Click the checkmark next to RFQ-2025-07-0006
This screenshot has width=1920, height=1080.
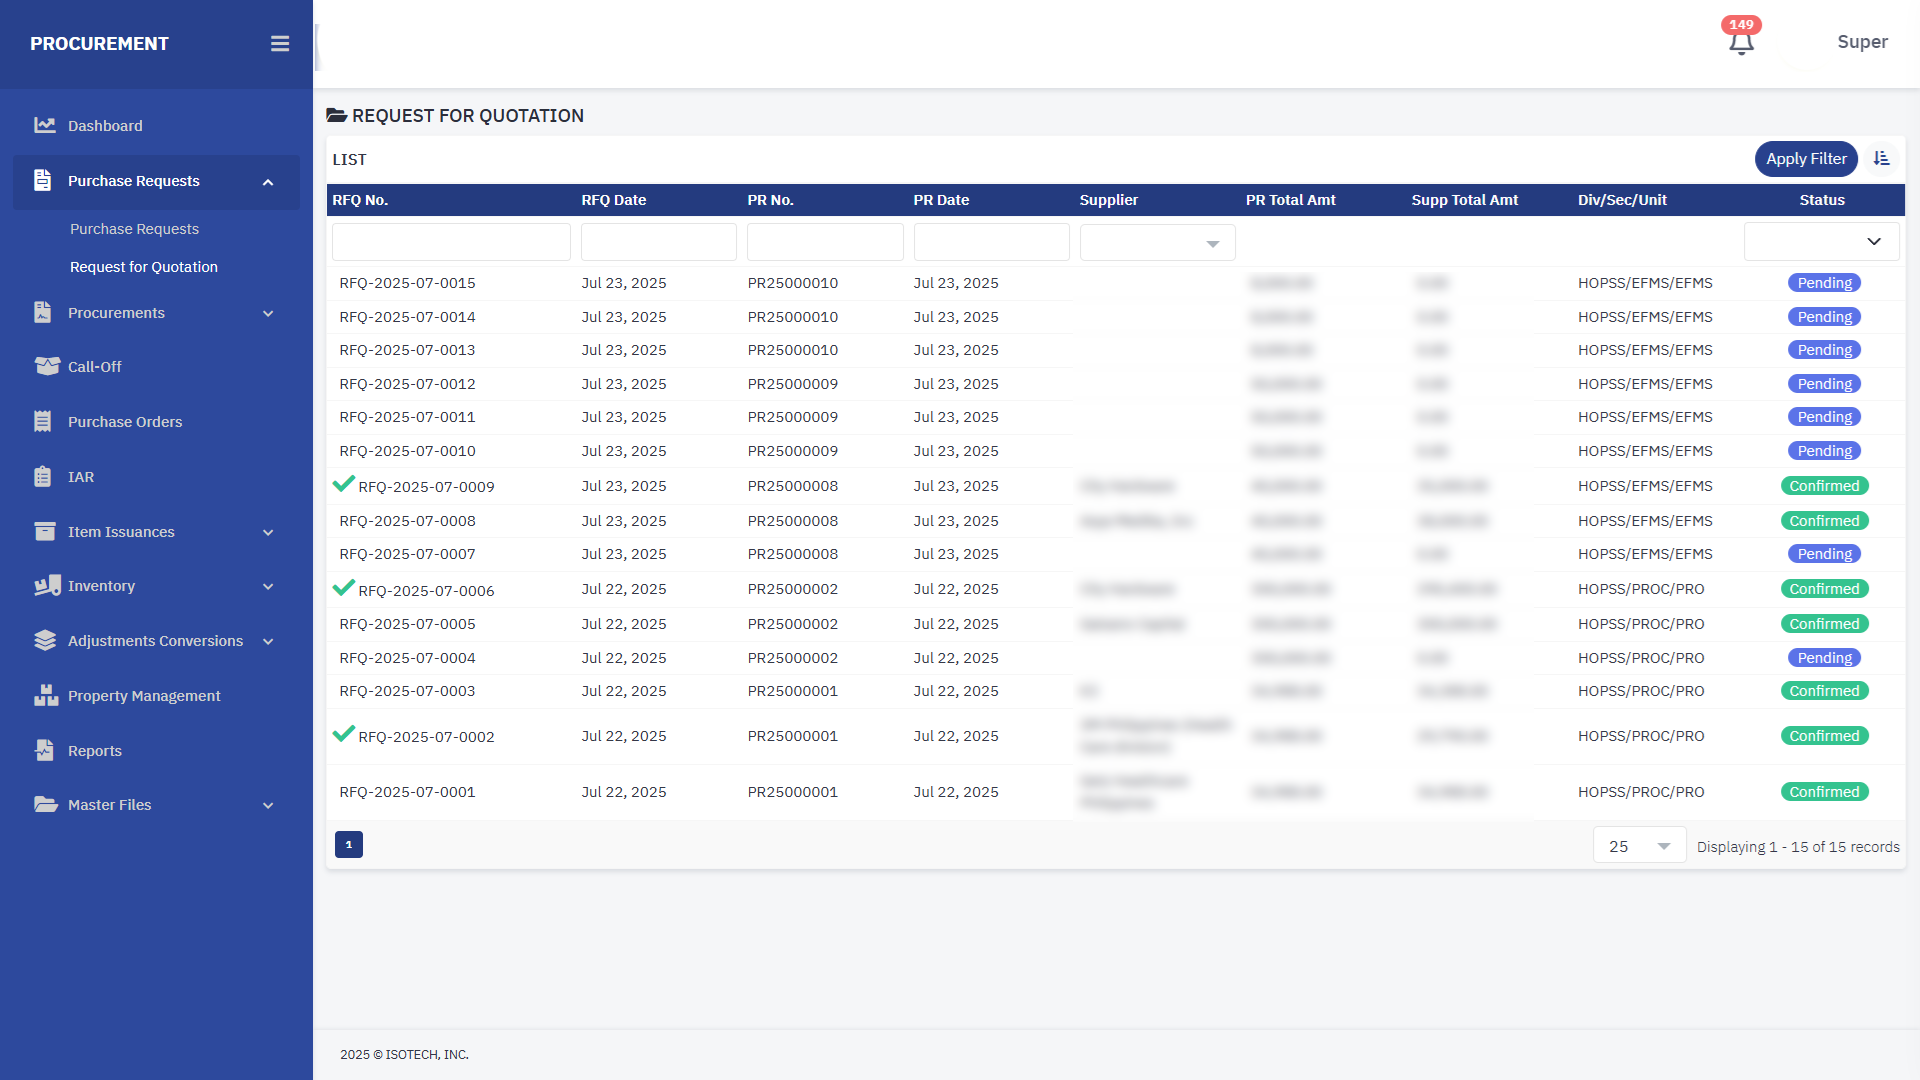click(343, 588)
